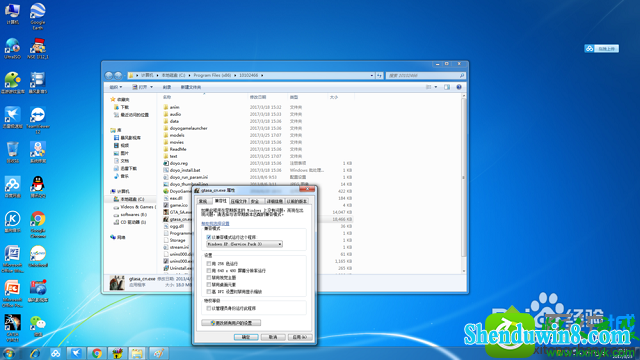Viewport: 640px width, 360px height.
Task: Click change settings for all users button
Action: pyautogui.click(x=231, y=323)
